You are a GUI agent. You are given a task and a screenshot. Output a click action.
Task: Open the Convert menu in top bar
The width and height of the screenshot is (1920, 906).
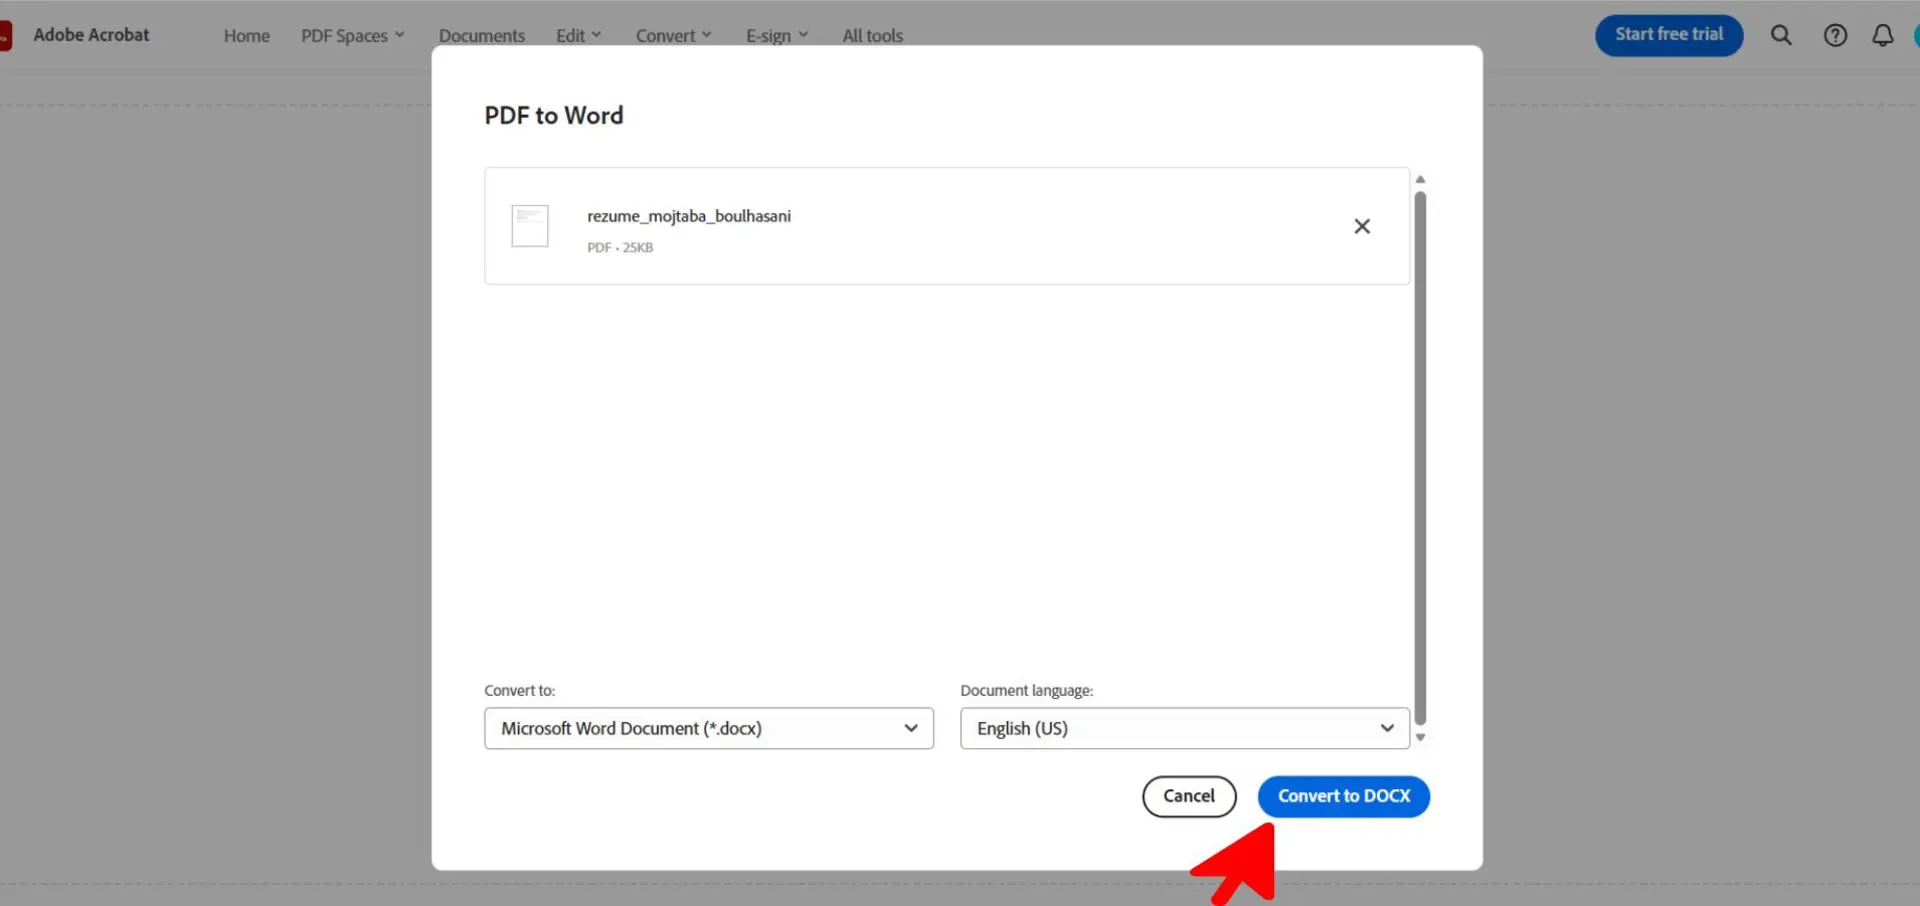[x=673, y=36]
